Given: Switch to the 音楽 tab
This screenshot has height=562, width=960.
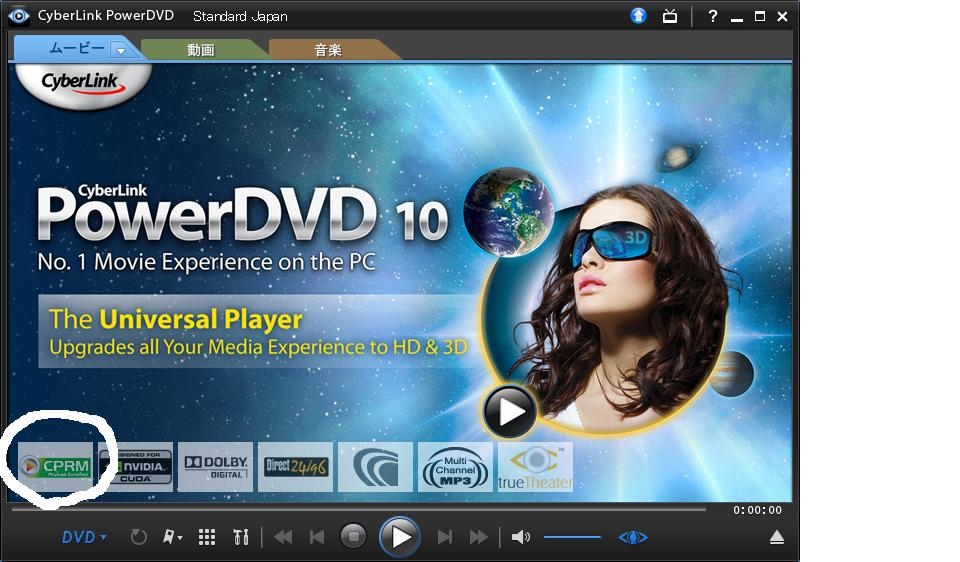Looking at the screenshot, I should [x=328, y=50].
